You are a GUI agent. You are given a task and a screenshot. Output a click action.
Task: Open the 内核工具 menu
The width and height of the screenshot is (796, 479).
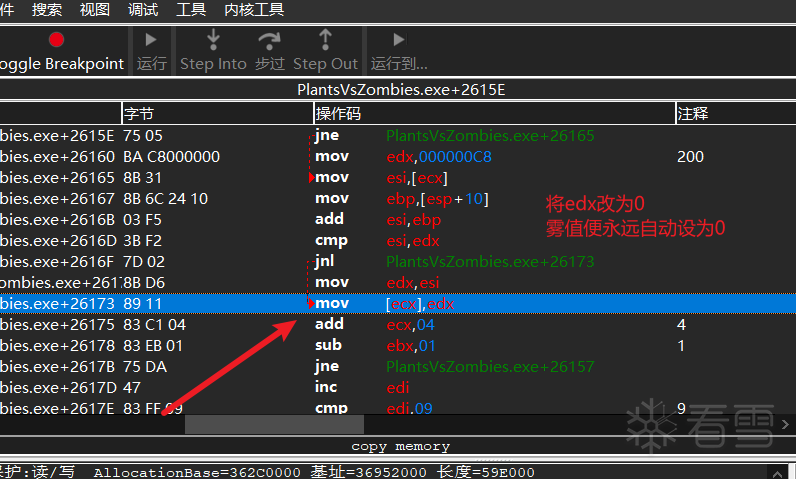pyautogui.click(x=254, y=9)
